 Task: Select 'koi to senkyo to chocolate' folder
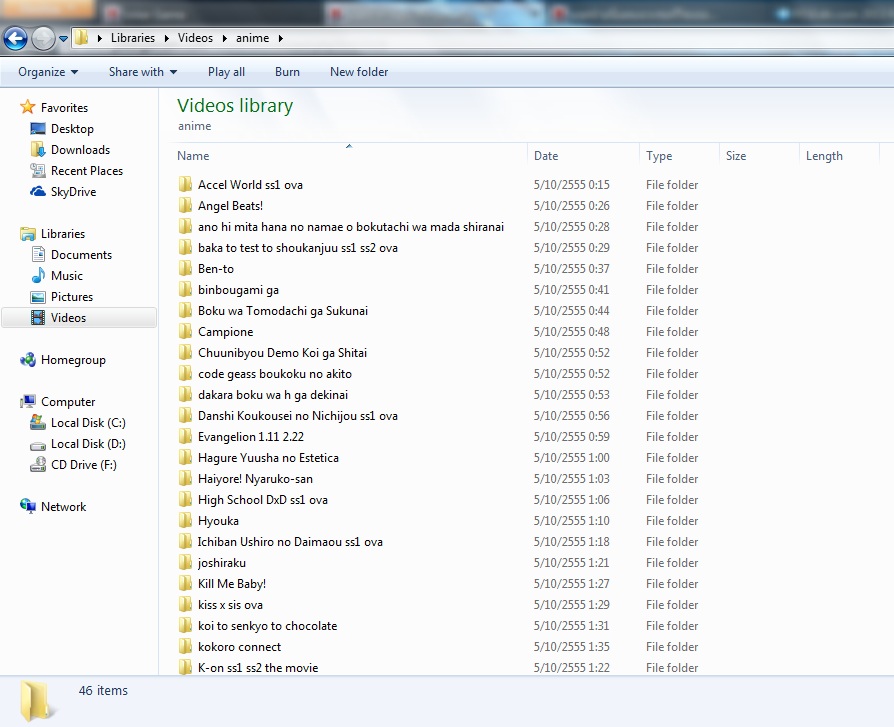267,626
